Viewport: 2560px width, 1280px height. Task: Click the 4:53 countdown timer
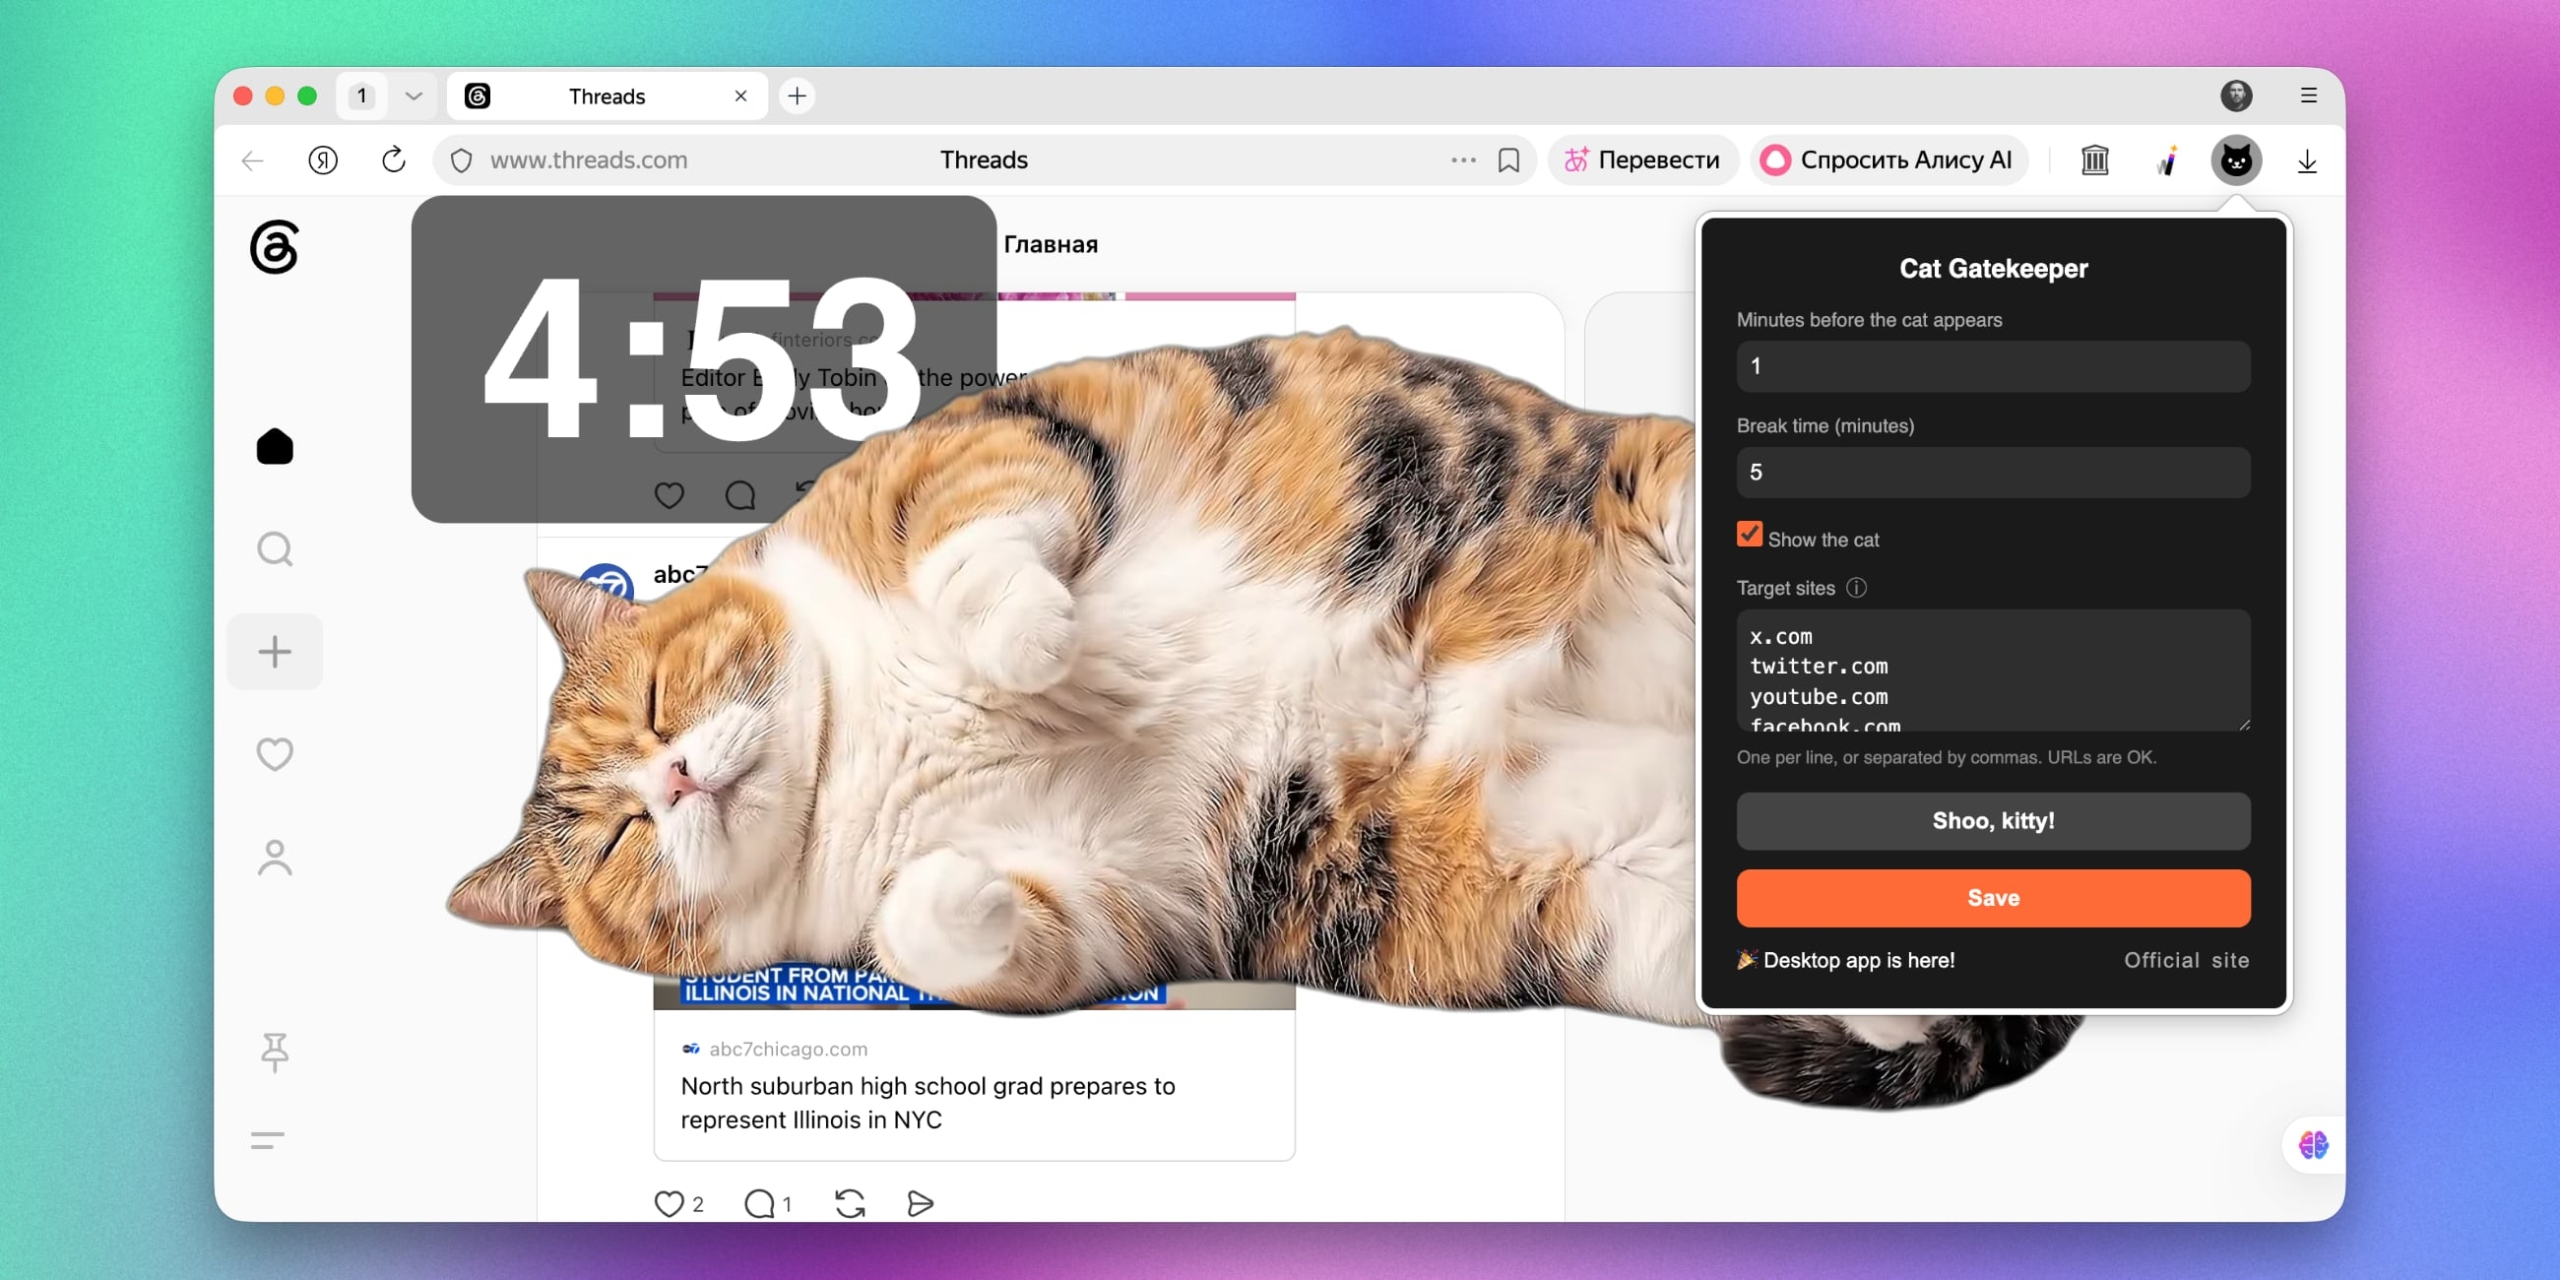[x=703, y=358]
